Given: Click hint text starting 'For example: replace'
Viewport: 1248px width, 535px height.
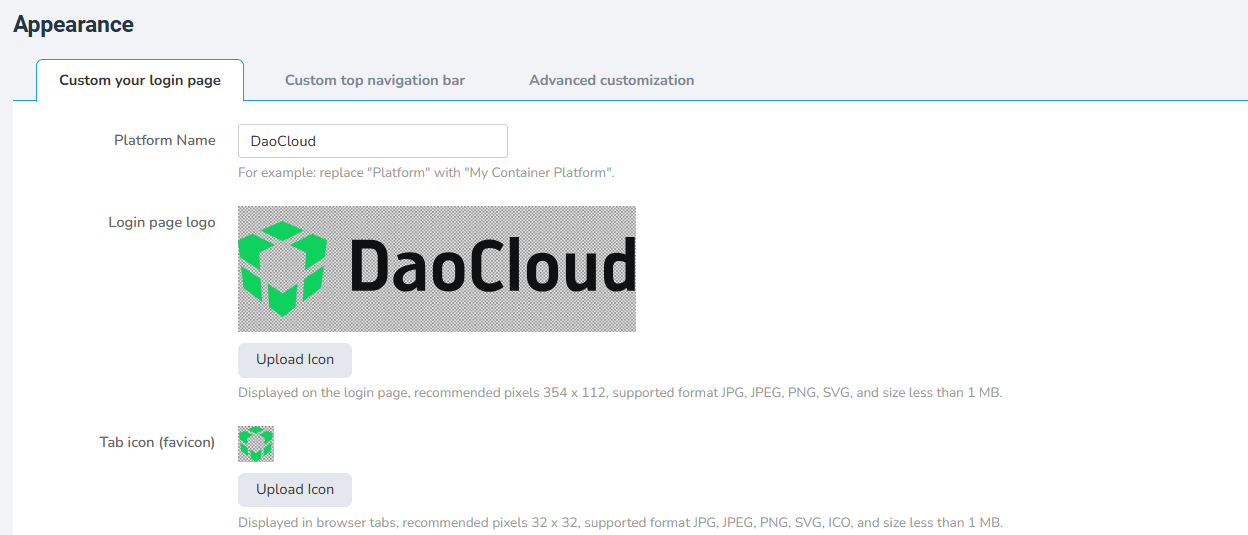Looking at the screenshot, I should (426, 173).
